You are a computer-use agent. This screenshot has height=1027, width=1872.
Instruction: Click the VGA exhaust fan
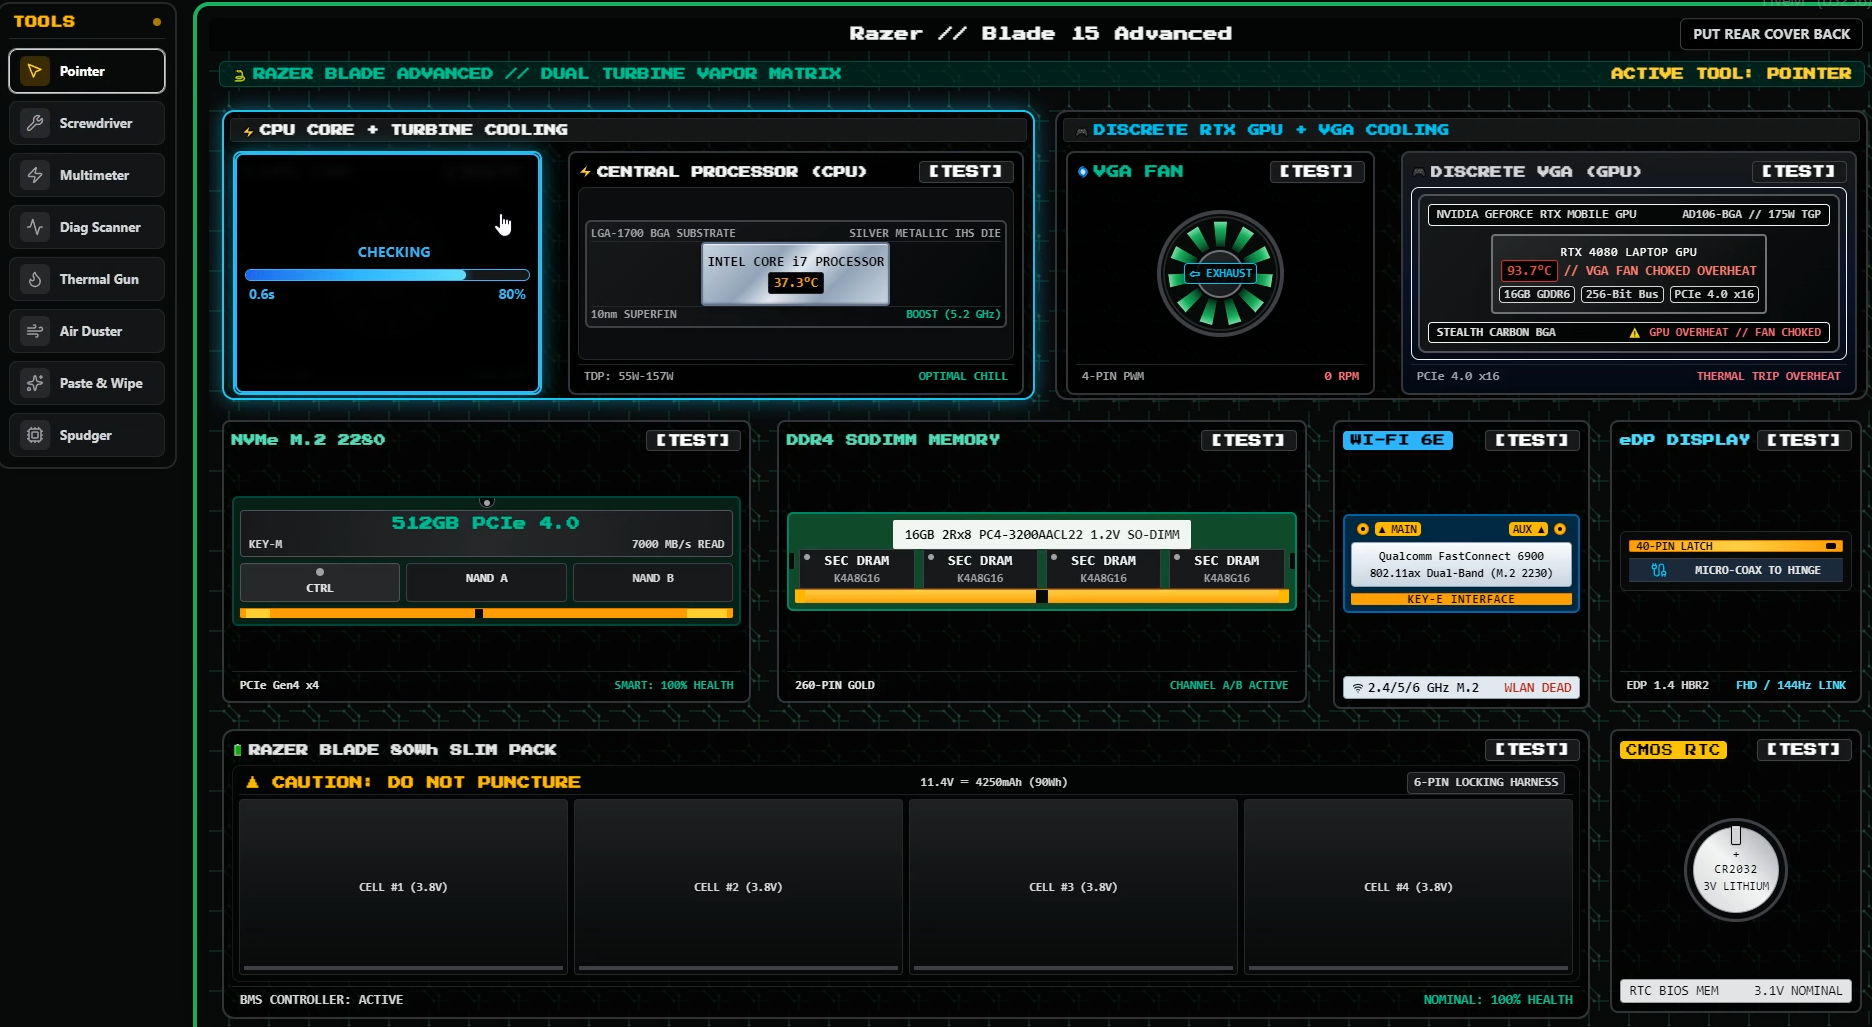[1220, 273]
